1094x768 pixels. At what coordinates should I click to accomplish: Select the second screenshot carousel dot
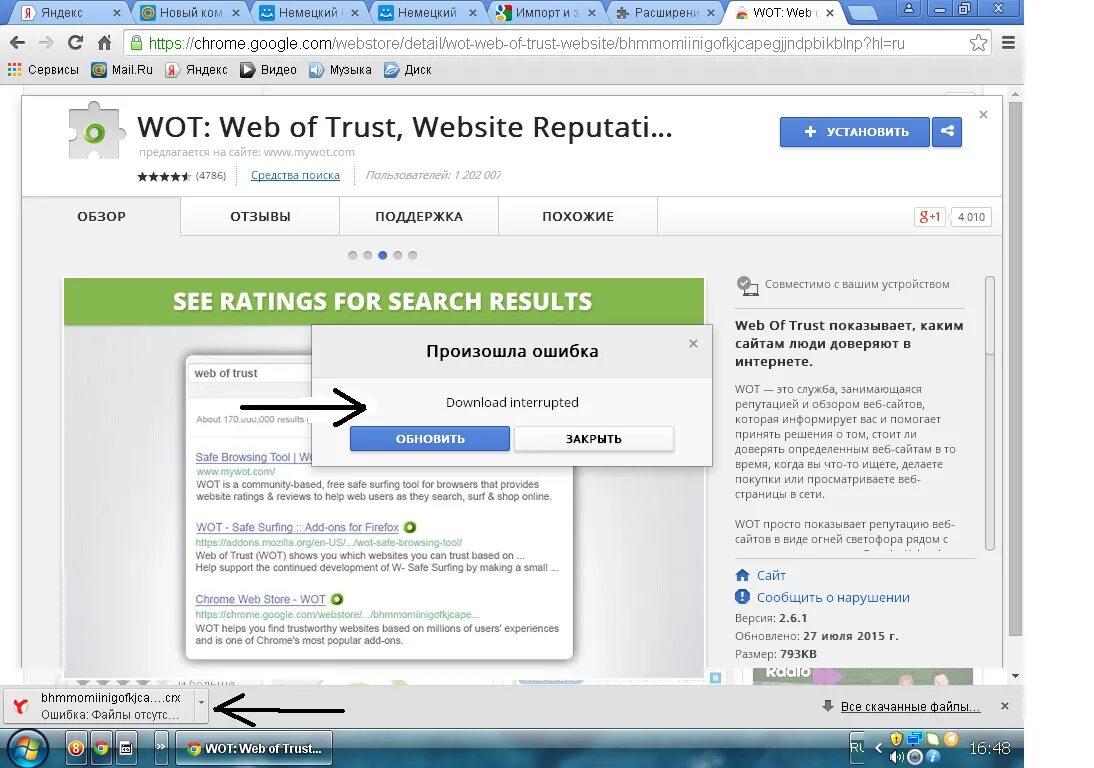[x=368, y=255]
